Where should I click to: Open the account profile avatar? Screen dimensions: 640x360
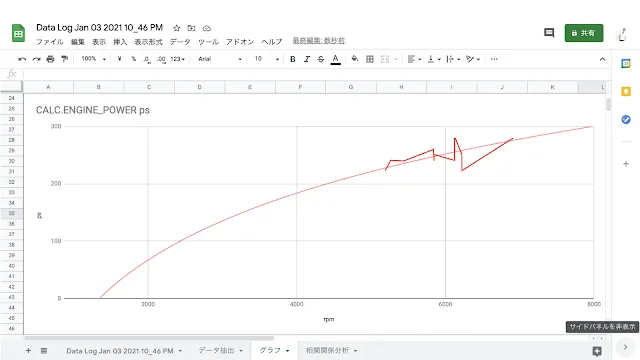[622, 34]
